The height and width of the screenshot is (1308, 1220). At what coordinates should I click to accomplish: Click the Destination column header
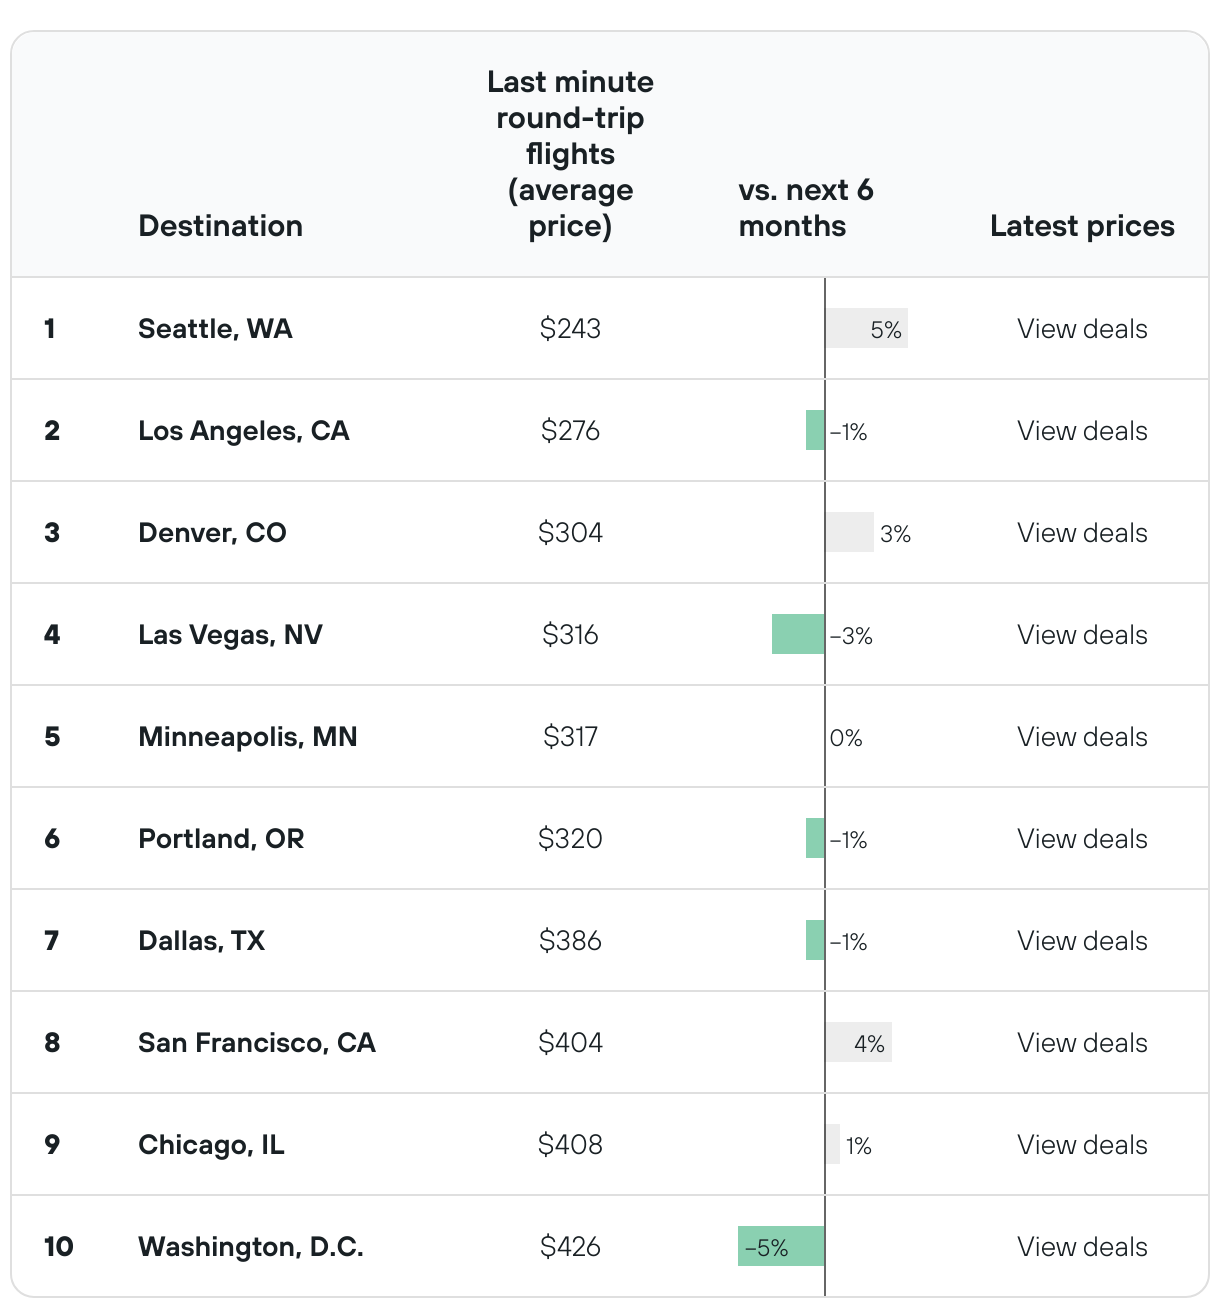[x=220, y=226]
